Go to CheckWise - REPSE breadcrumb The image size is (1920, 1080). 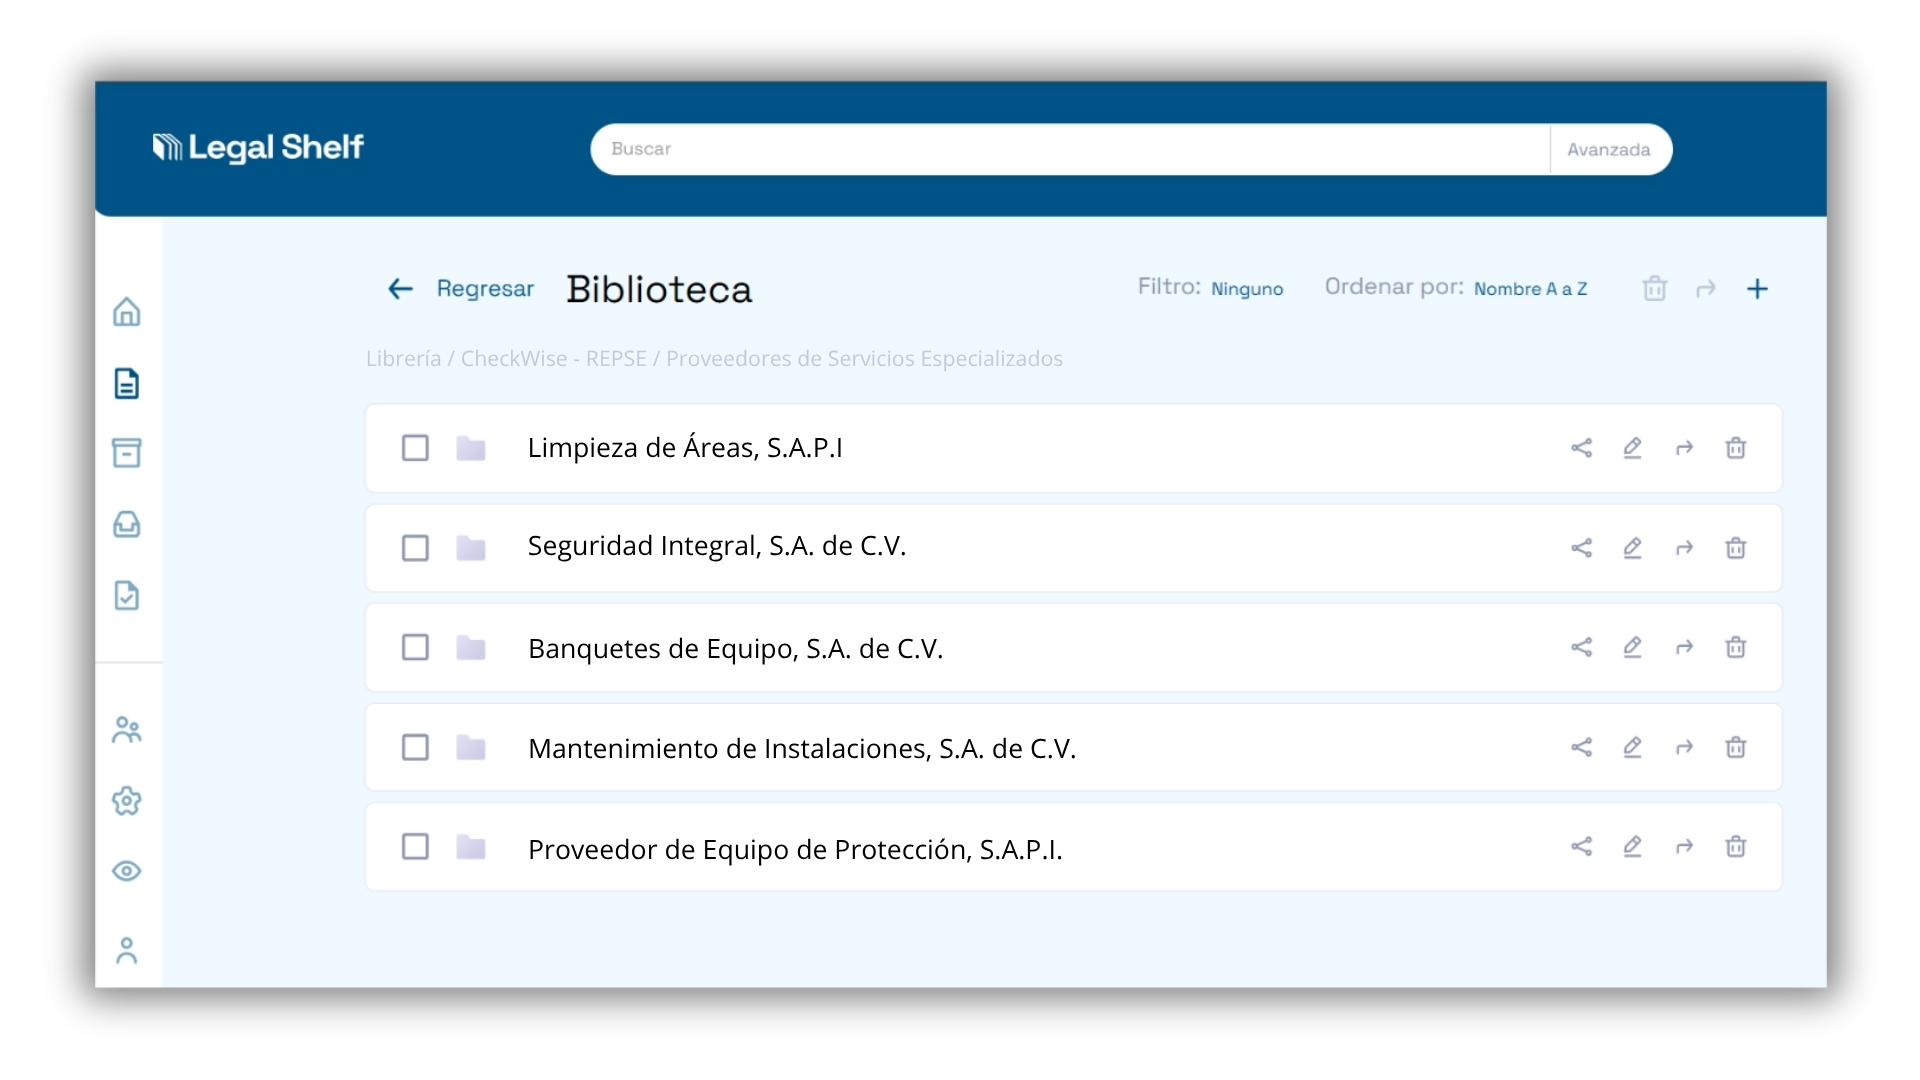coord(554,358)
